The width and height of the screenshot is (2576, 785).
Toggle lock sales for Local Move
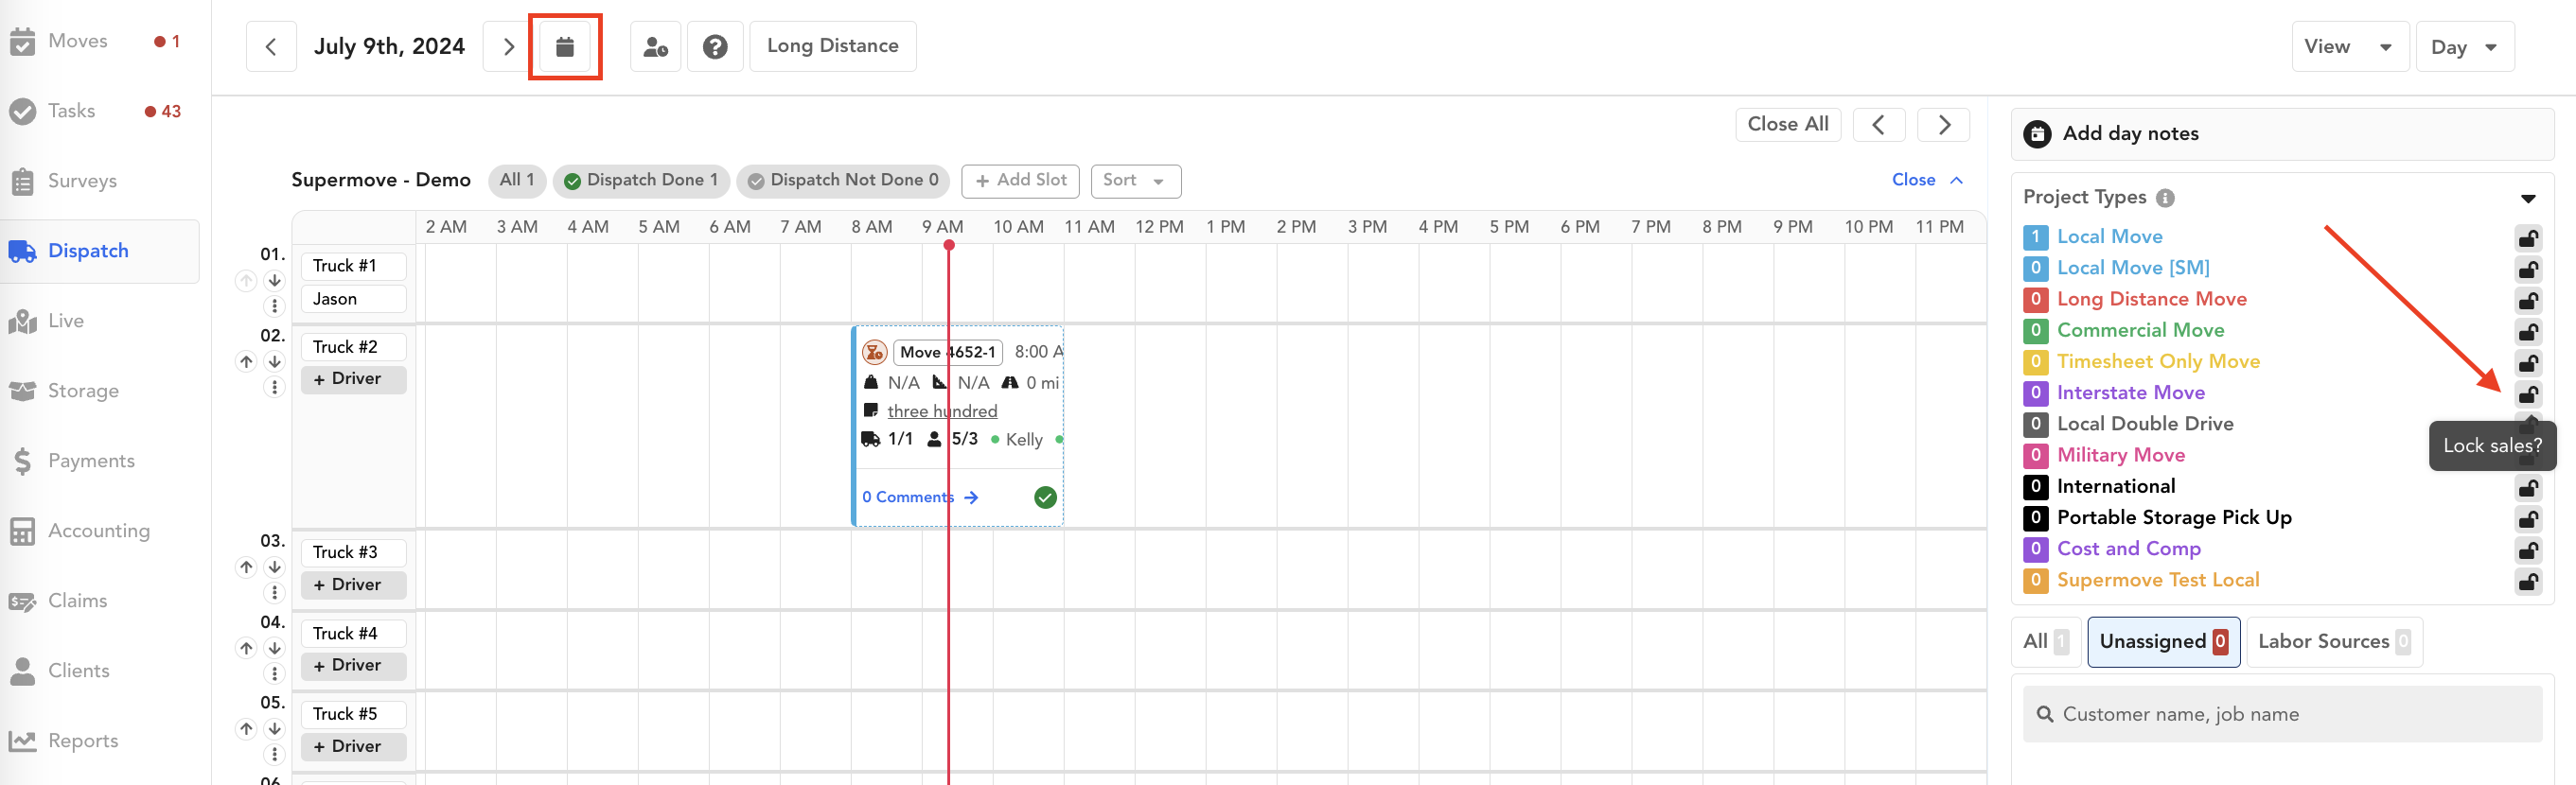tap(2528, 238)
